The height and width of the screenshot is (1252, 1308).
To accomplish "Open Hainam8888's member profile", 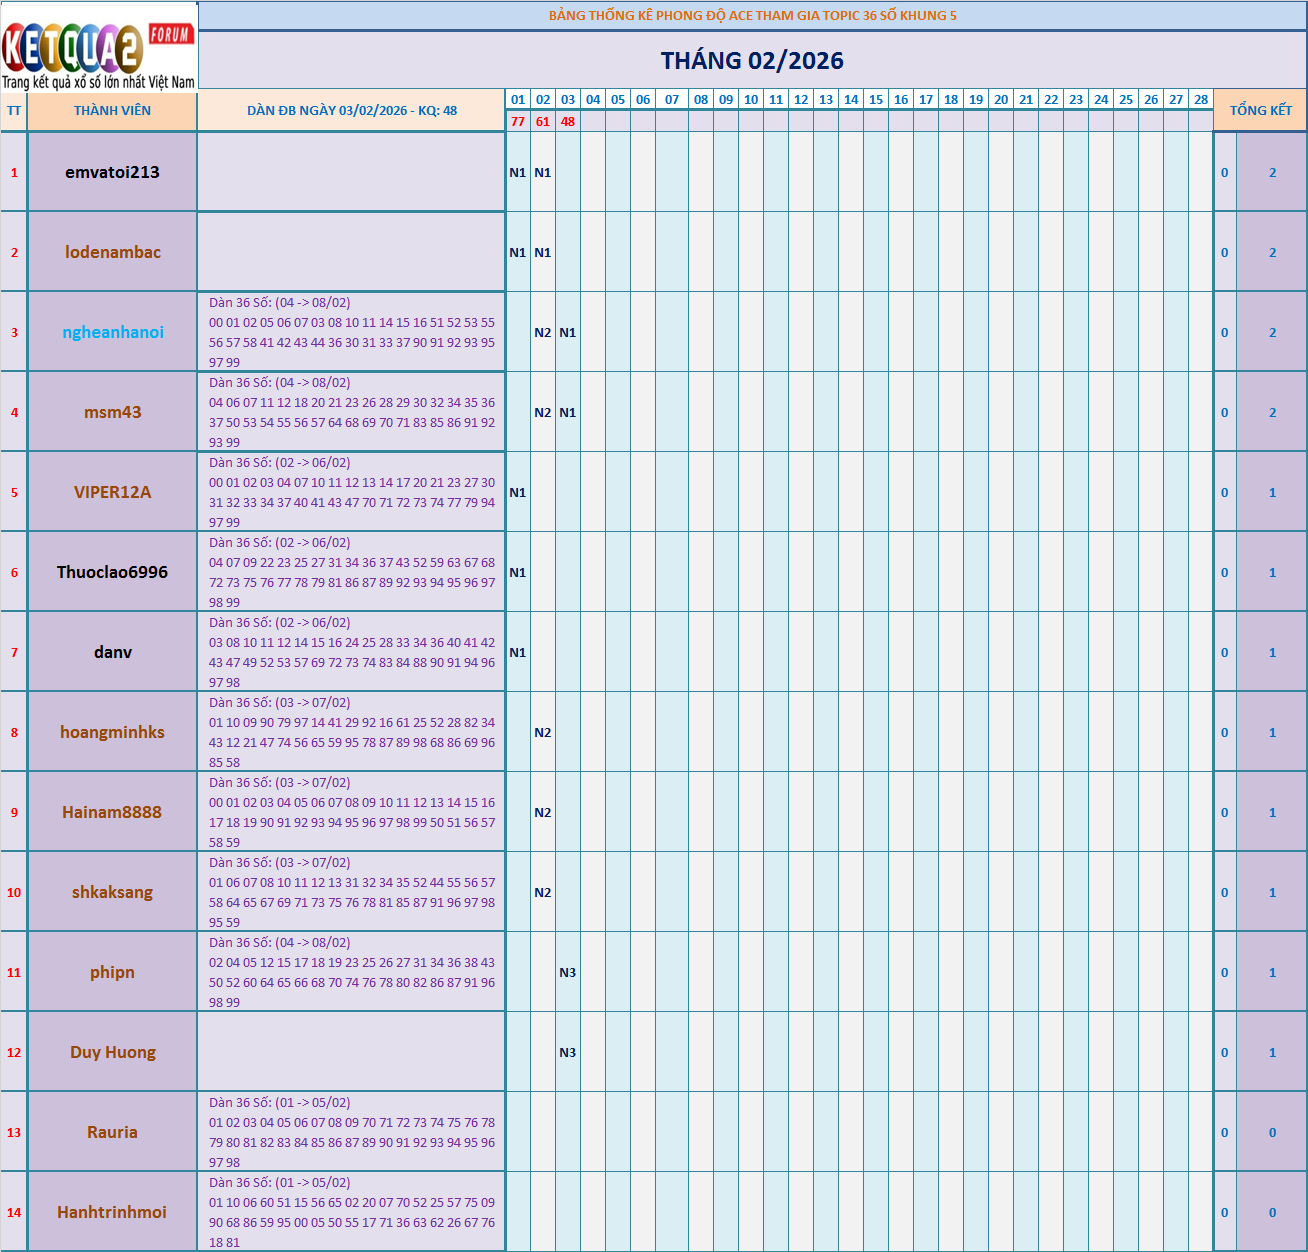I will (x=112, y=812).
